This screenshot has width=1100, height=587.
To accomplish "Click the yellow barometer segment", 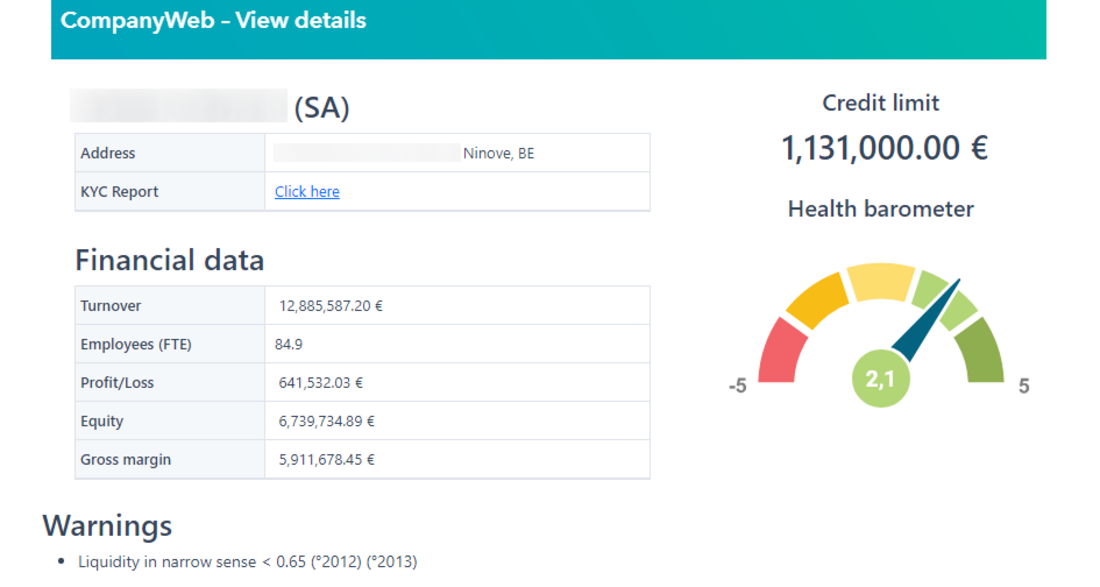I will point(880,281).
